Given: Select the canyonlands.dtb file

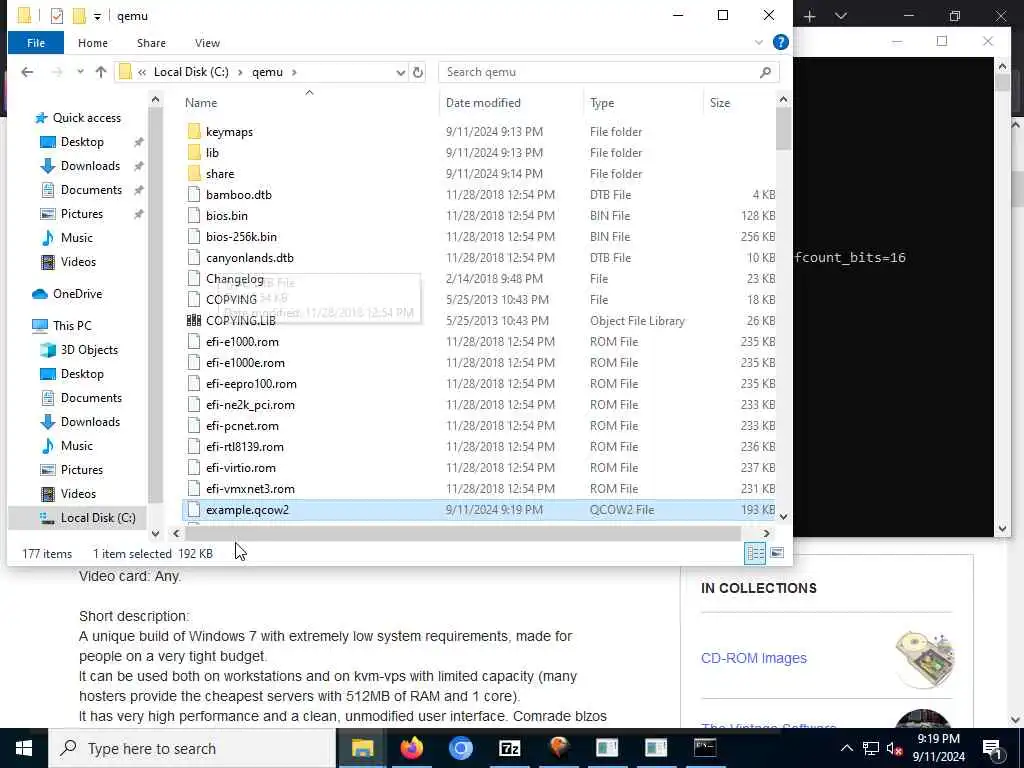Looking at the screenshot, I should [249, 258].
